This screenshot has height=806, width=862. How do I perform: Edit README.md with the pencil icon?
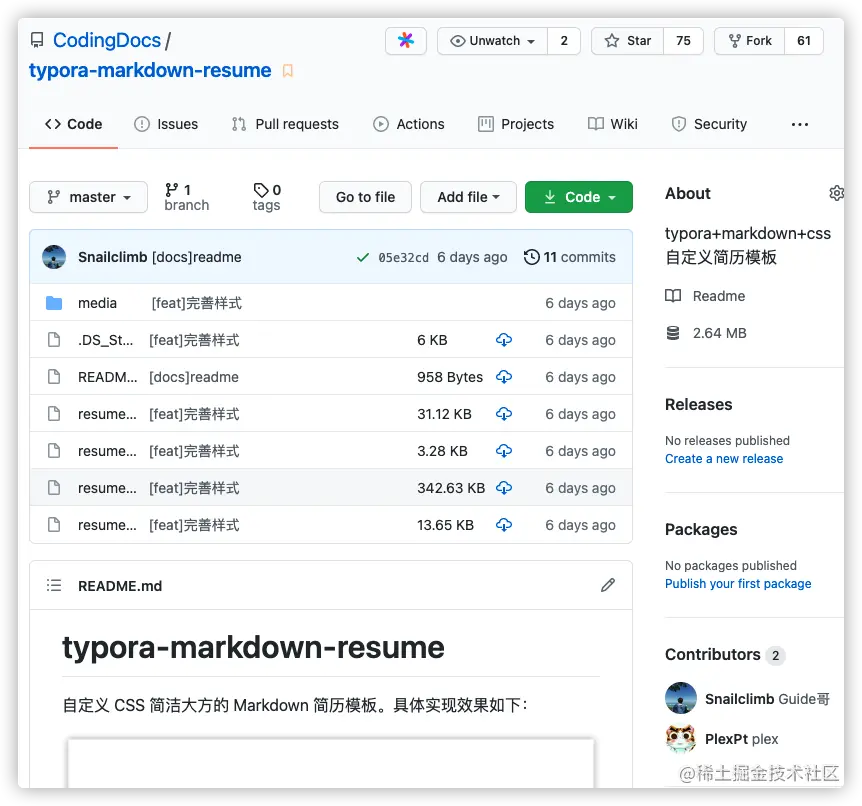click(607, 586)
